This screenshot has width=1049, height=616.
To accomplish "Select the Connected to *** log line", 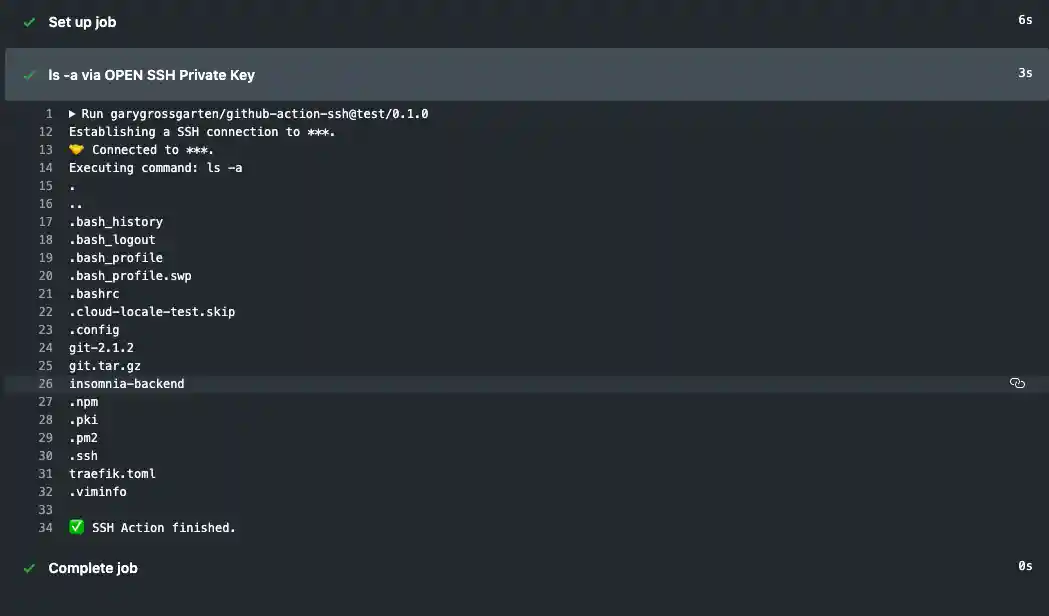I will click(150, 149).
